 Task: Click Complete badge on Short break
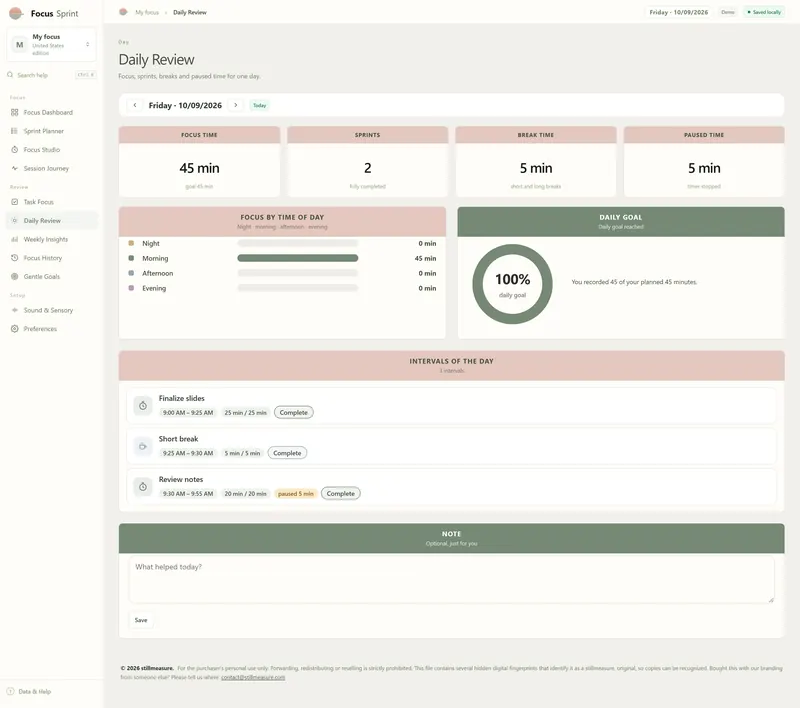click(x=287, y=453)
